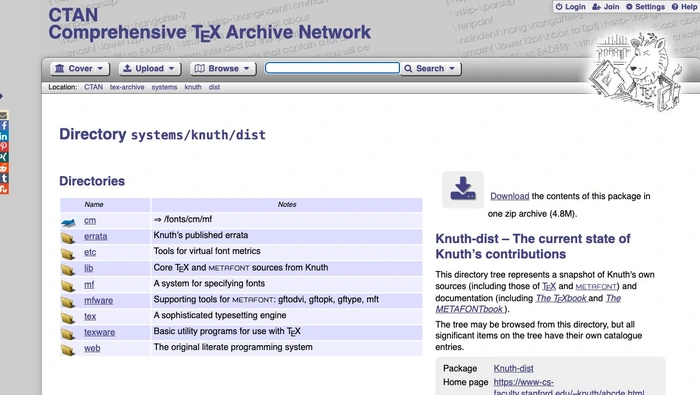Image resolution: width=700 pixels, height=395 pixels.
Task: Open the cm directory link
Action: pos(90,220)
